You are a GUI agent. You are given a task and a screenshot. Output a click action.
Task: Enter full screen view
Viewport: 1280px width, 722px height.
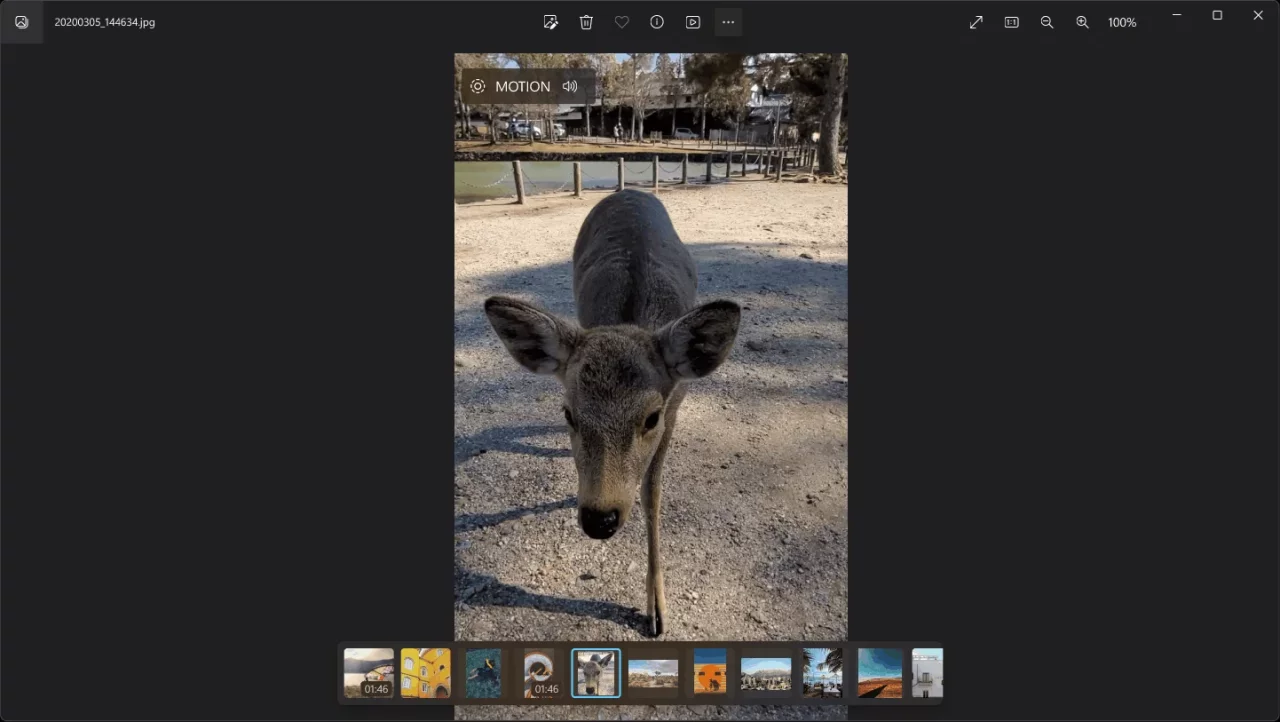coord(976,22)
